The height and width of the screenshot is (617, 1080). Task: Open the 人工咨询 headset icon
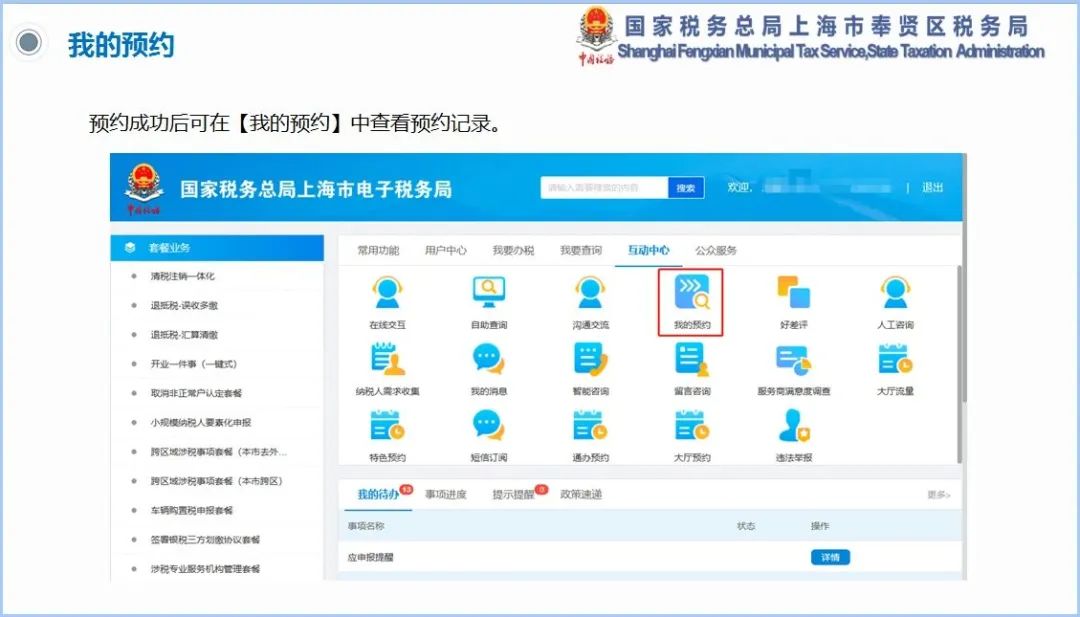[x=895, y=294]
